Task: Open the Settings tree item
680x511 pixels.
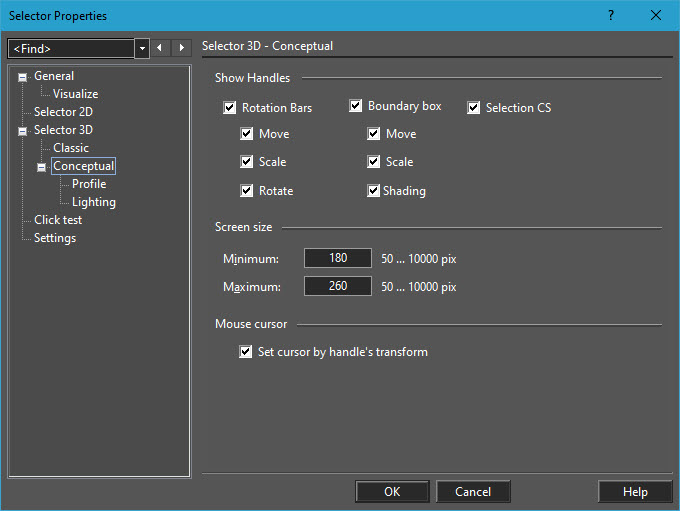Action: pyautogui.click(x=55, y=238)
